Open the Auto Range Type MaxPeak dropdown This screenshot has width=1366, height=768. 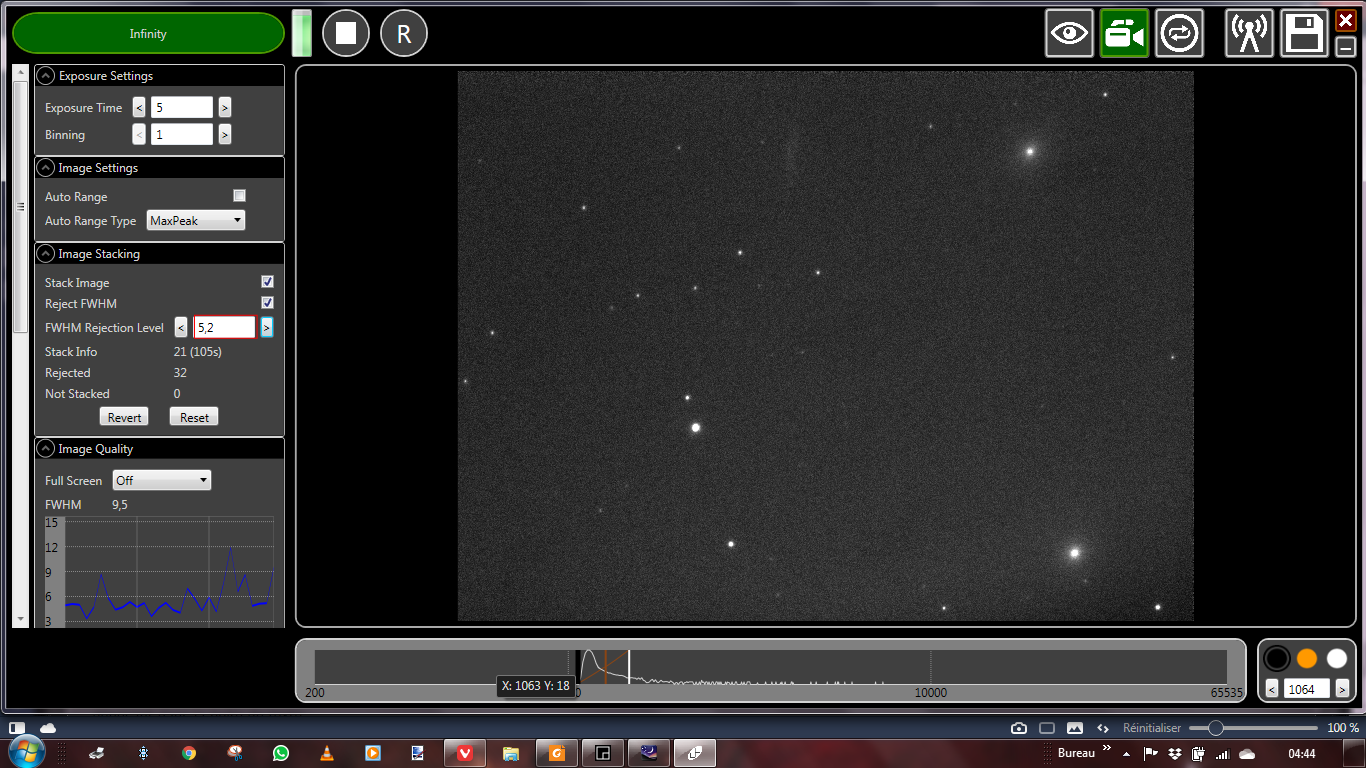(196, 221)
